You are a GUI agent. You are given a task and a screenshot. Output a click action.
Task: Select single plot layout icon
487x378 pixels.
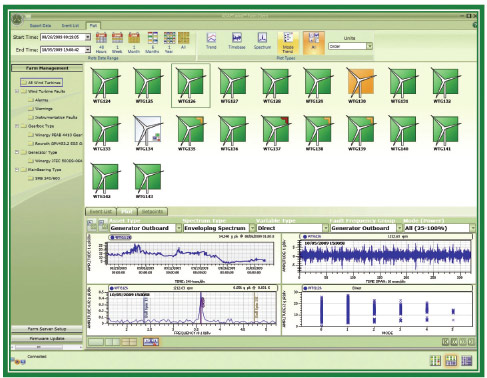(x=95, y=342)
